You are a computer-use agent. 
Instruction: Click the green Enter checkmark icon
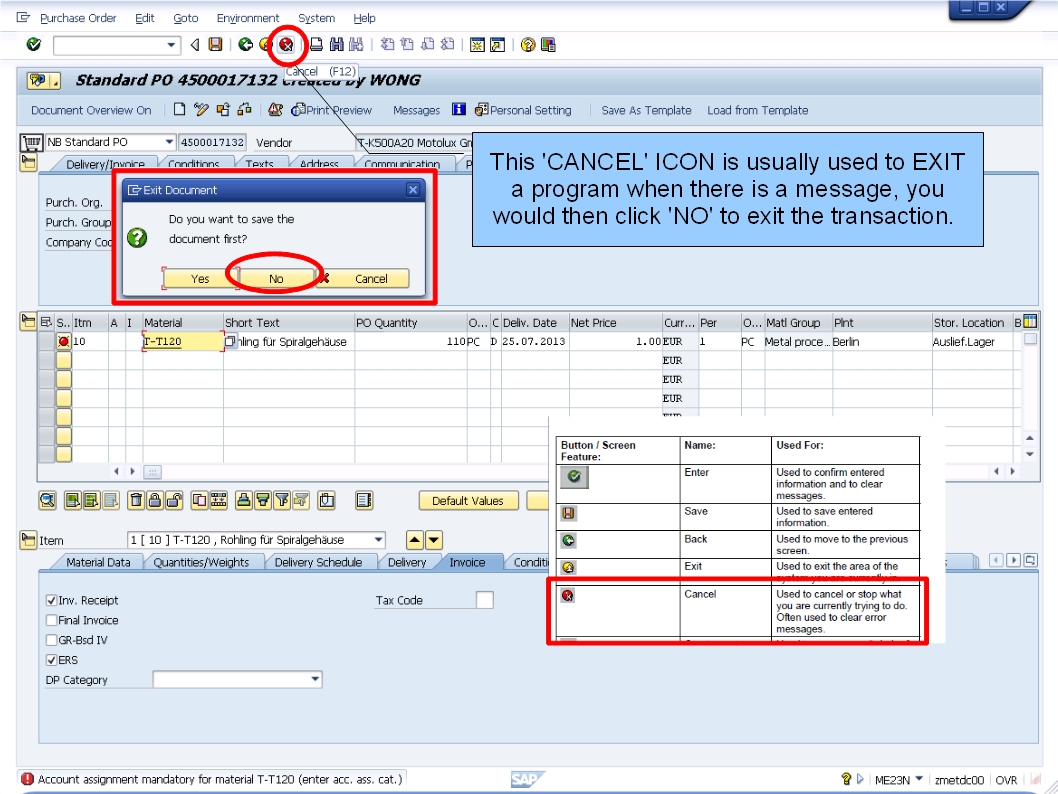pos(33,45)
